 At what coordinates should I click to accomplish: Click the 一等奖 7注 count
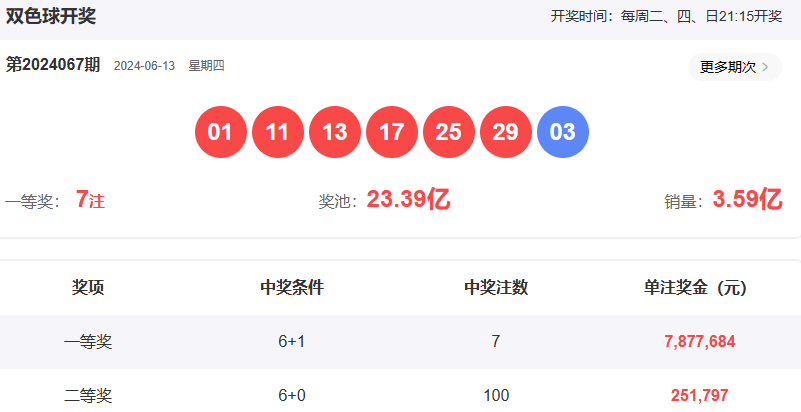tap(89, 200)
